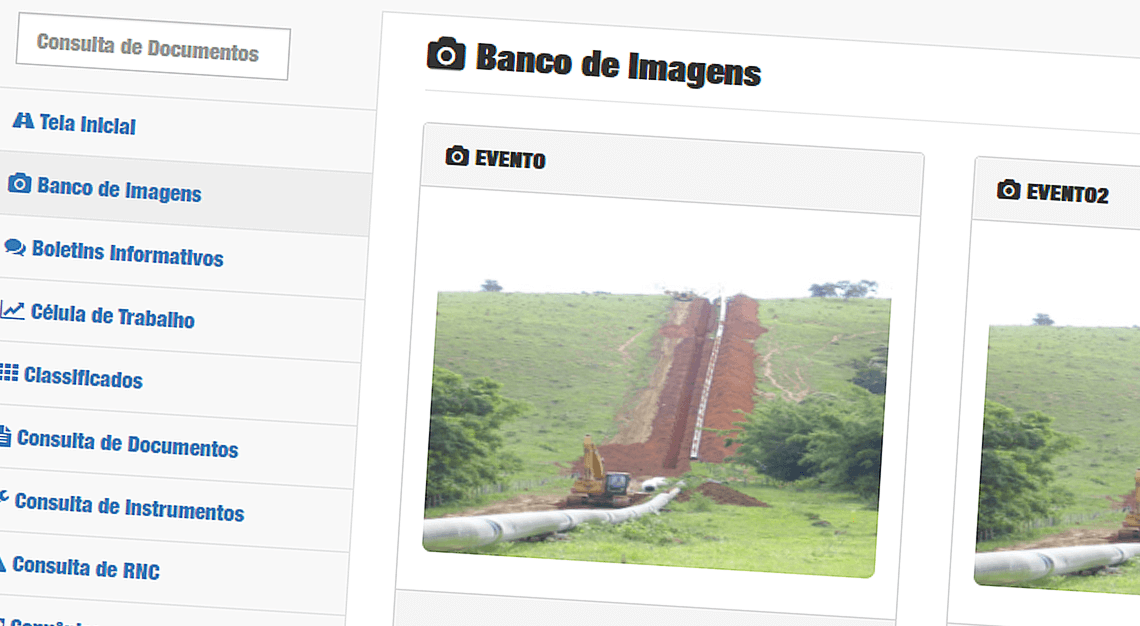Click the Consulta de Documentos search box at top
Screen dimensions: 1140x626
(150, 48)
